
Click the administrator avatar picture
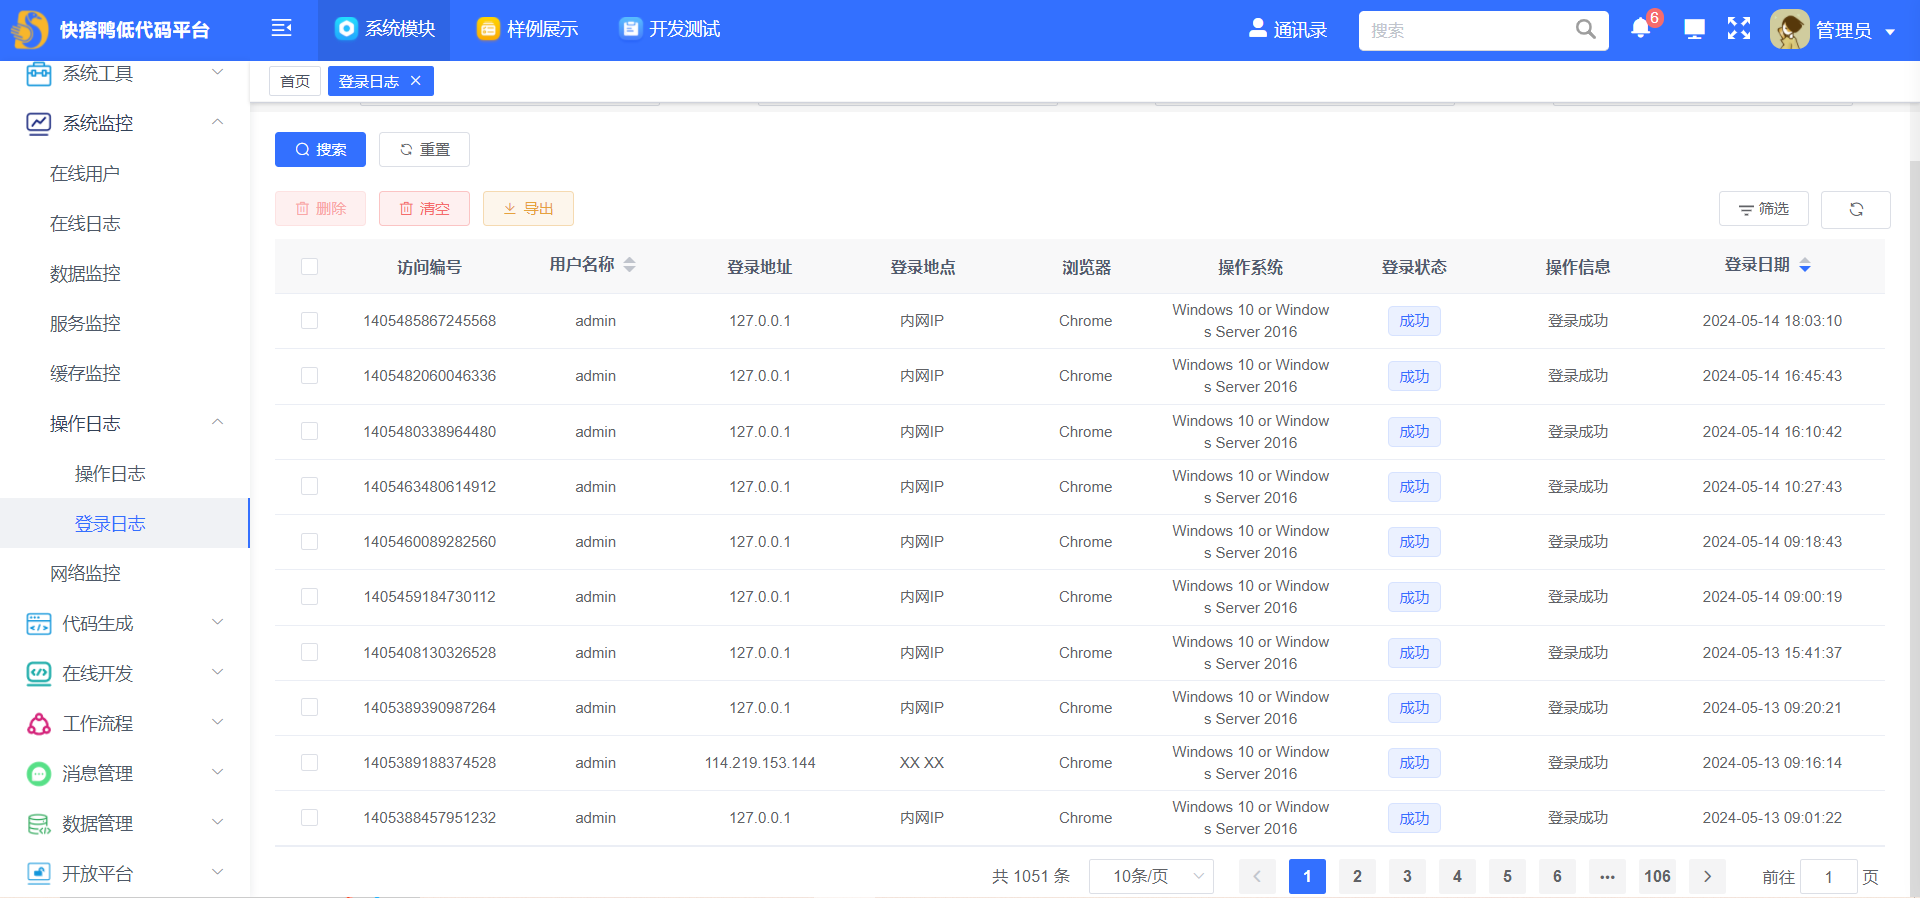1790,30
